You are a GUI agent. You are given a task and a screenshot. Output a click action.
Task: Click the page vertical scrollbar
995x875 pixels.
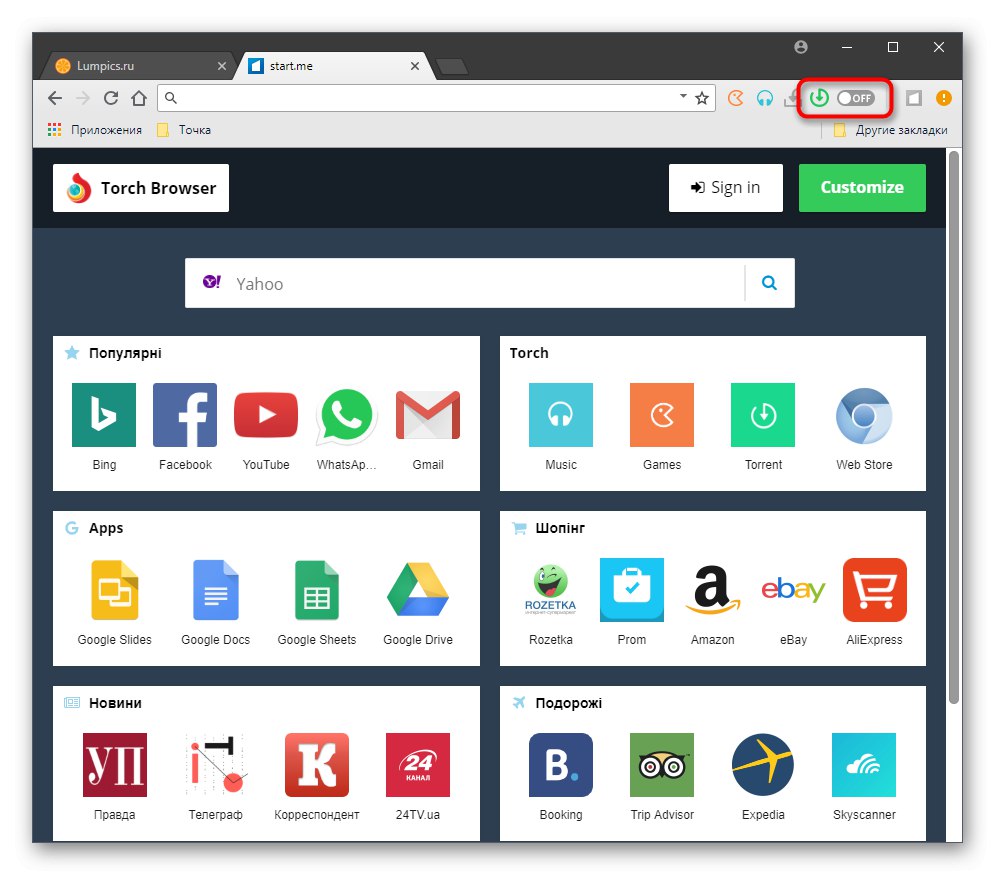point(954,426)
